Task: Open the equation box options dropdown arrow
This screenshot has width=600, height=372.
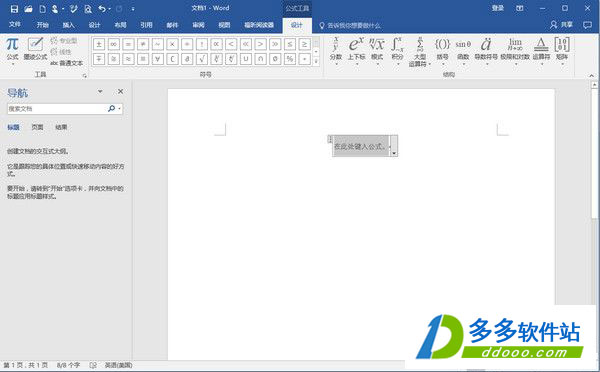Action: (394, 153)
